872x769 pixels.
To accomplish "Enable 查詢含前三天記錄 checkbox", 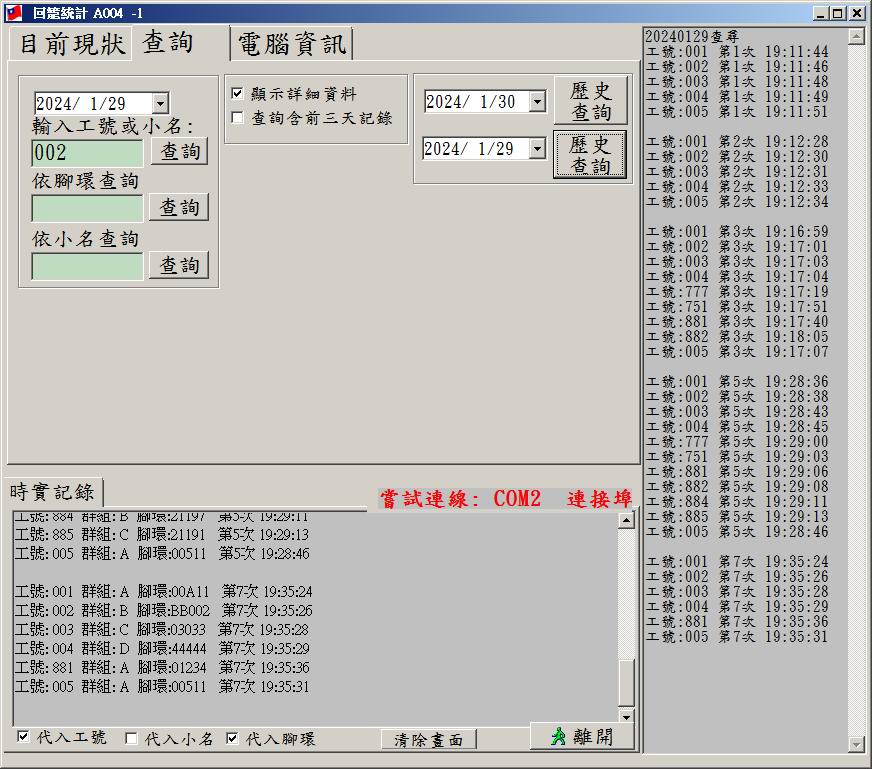I will 237,118.
